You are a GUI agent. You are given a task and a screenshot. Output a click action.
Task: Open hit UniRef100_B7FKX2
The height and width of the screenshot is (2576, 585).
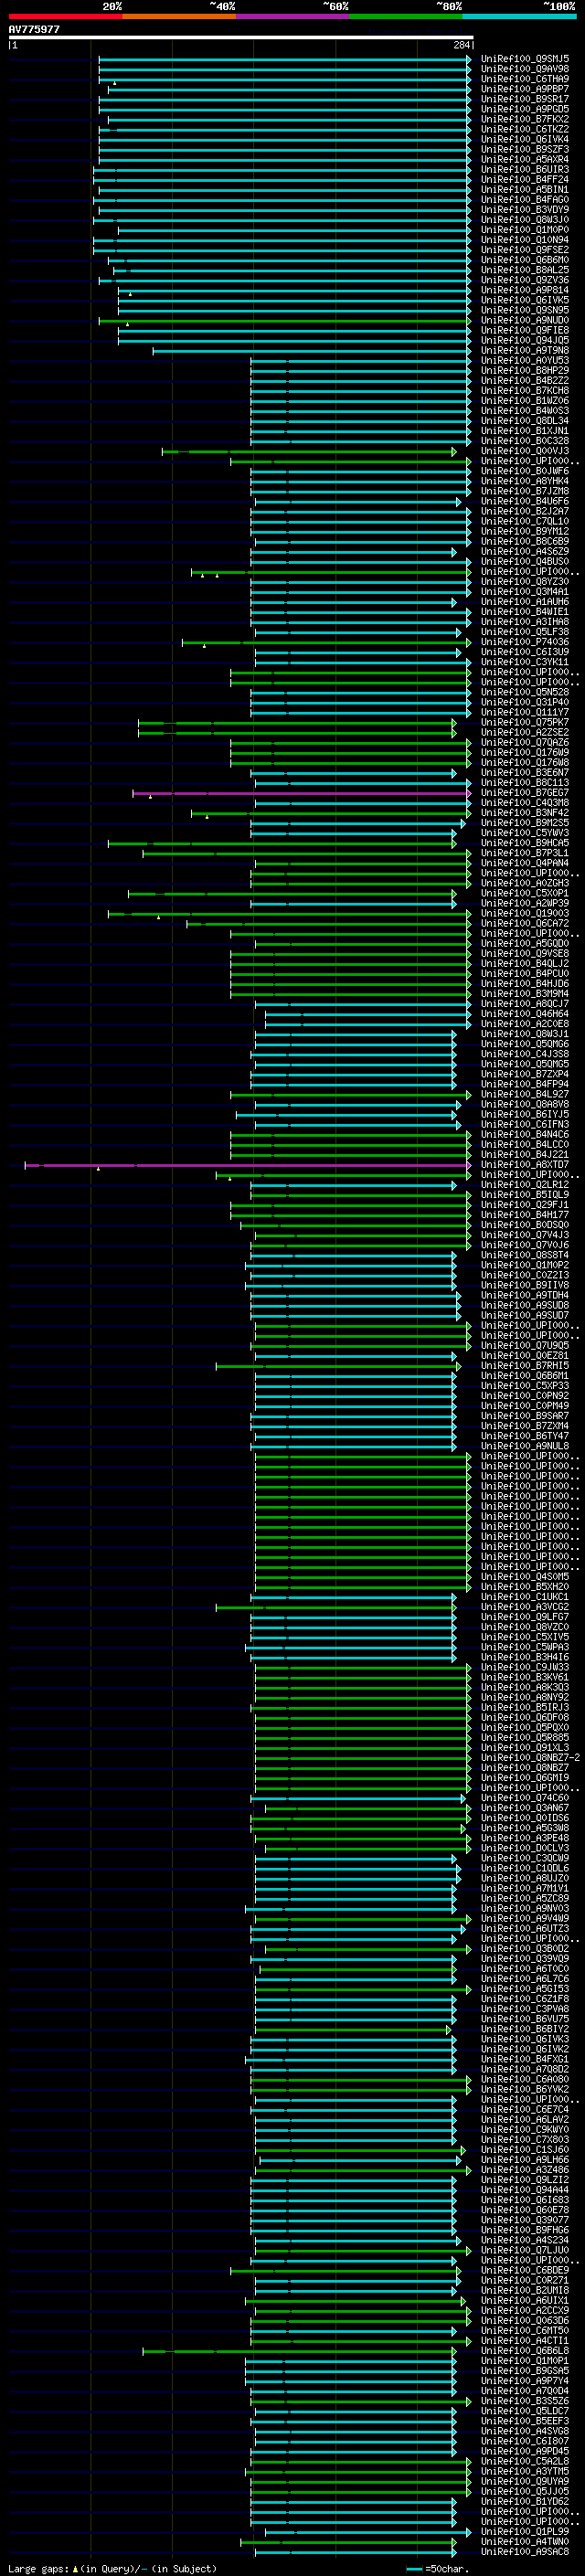click(x=525, y=119)
